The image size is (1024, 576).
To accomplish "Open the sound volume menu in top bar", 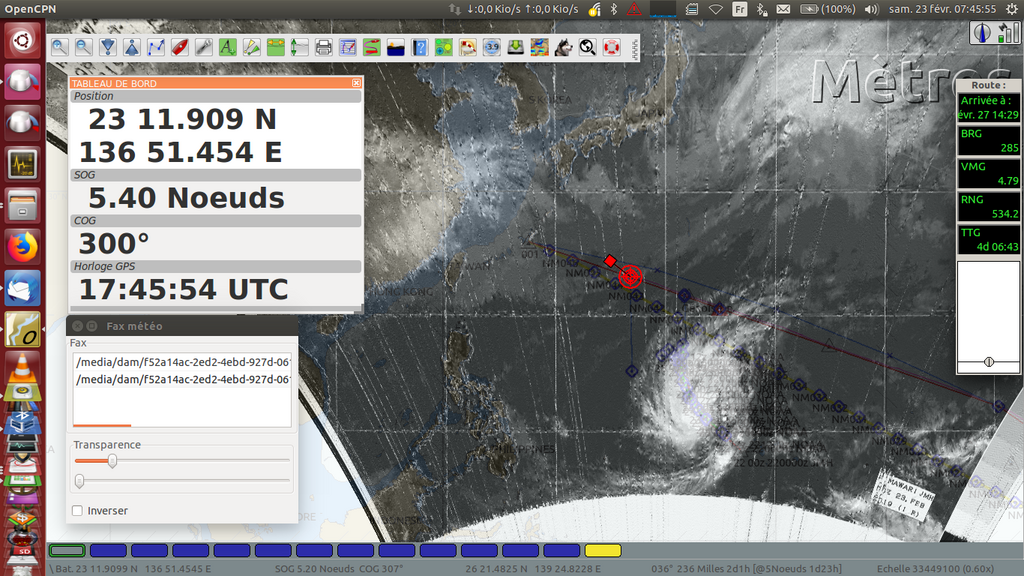I will tap(870, 9).
